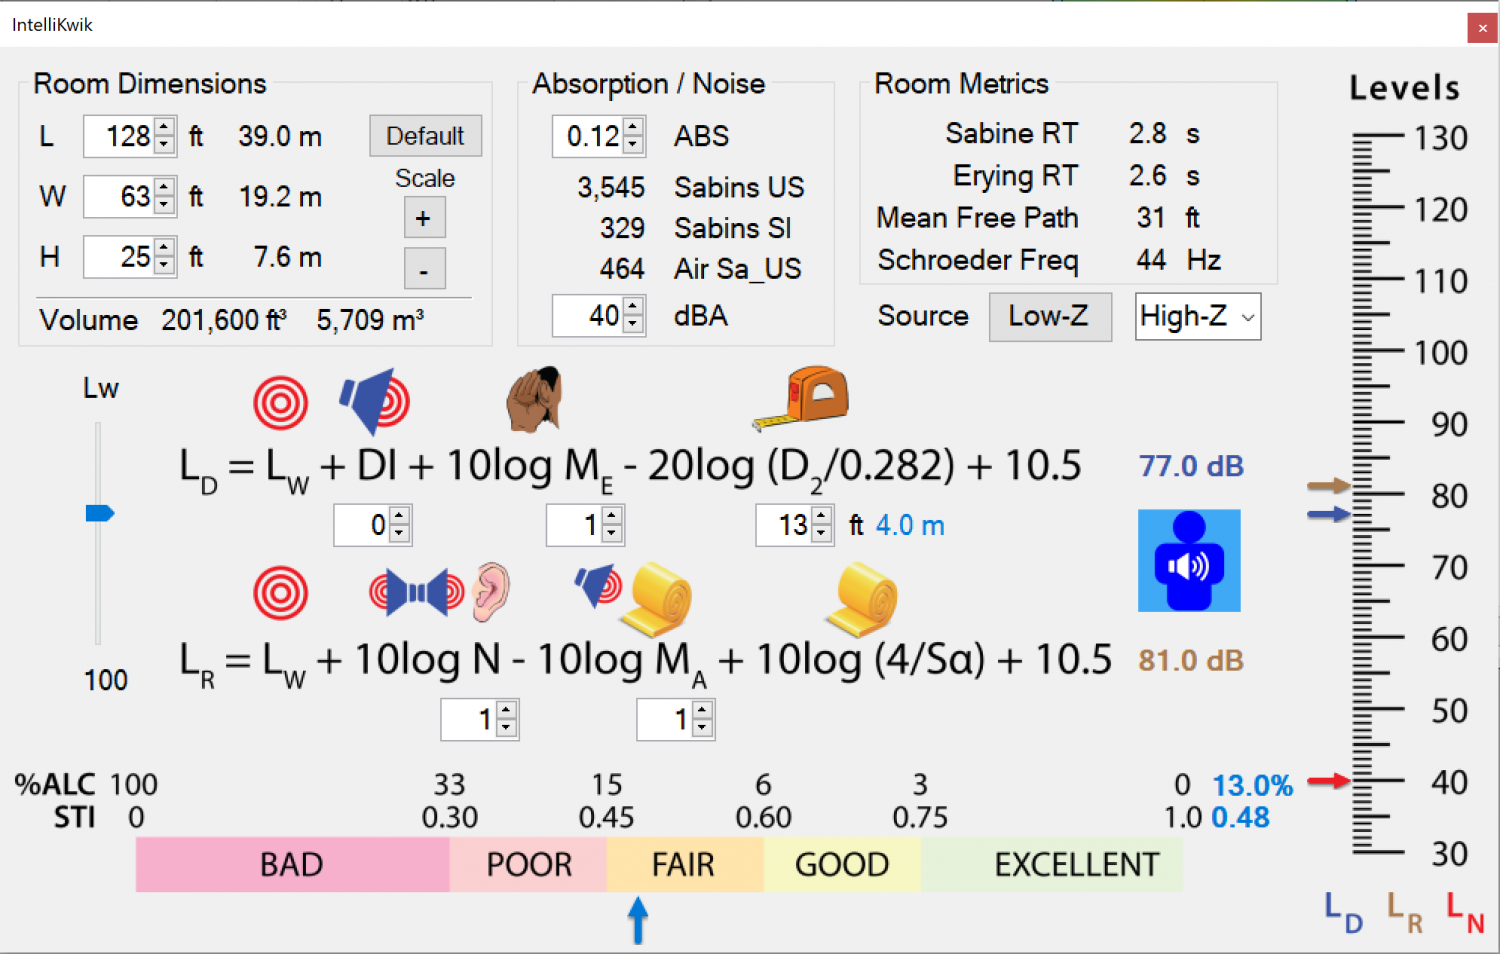The height and width of the screenshot is (954, 1500).
Task: Open the High-Z source dropdown
Action: pyautogui.click(x=1197, y=316)
